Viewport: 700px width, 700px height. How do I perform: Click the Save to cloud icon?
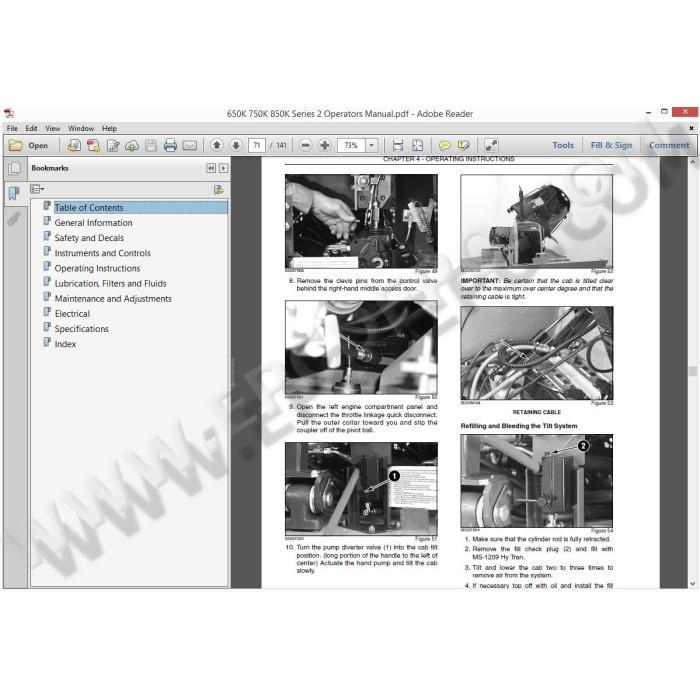pos(132,146)
